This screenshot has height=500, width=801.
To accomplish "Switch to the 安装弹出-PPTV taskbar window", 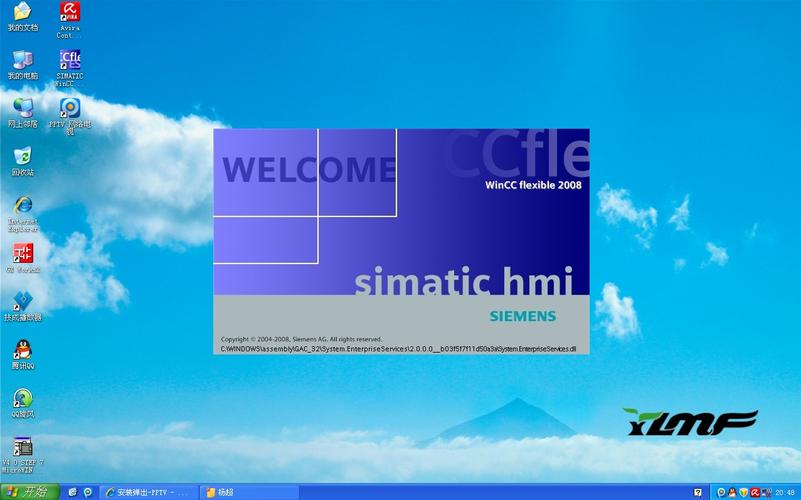I will tap(149, 492).
